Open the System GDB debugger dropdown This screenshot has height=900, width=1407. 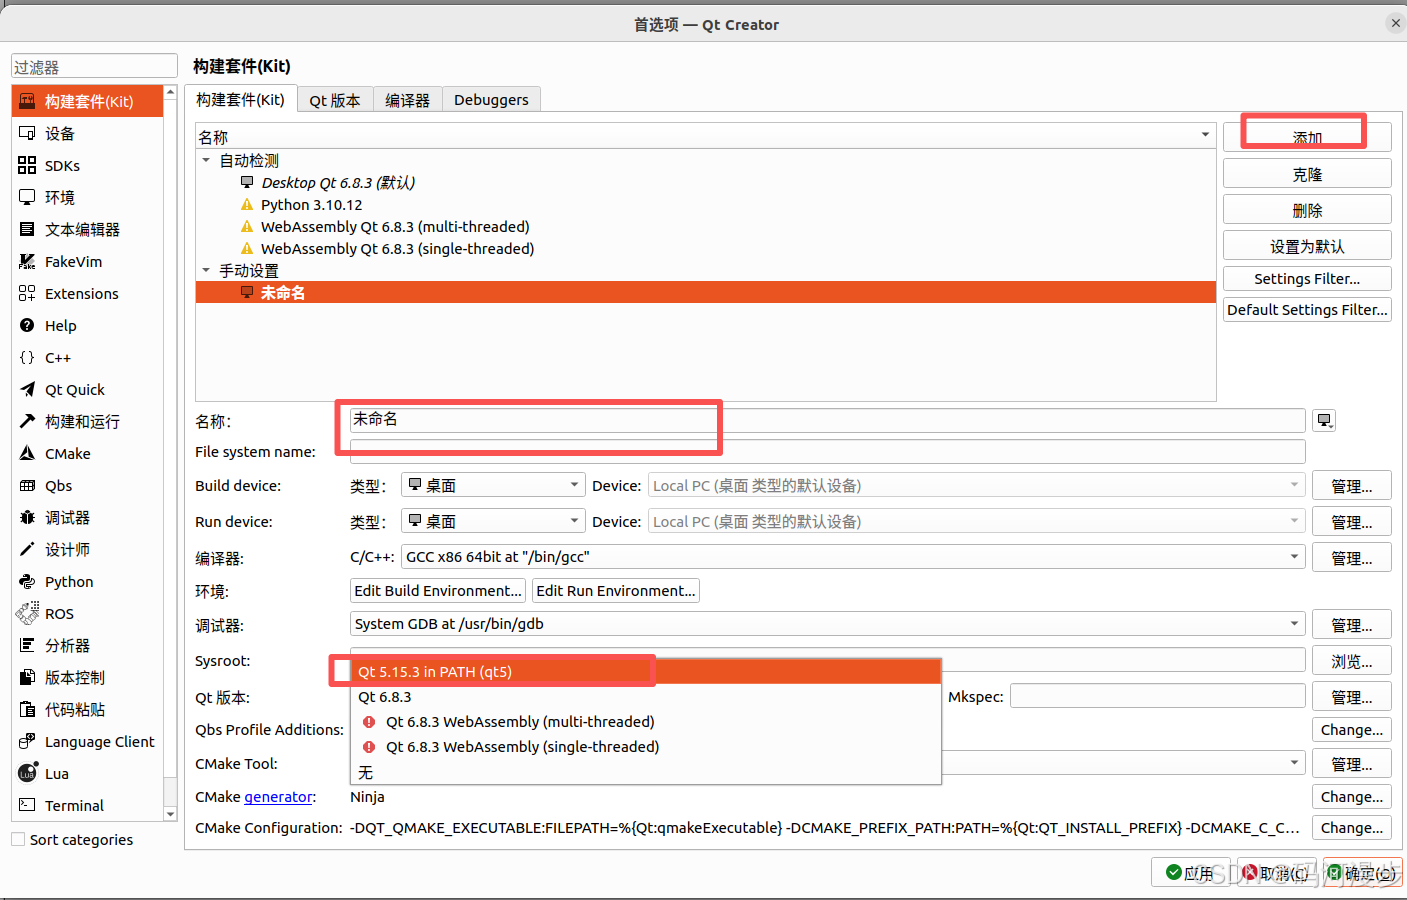[x=828, y=624]
